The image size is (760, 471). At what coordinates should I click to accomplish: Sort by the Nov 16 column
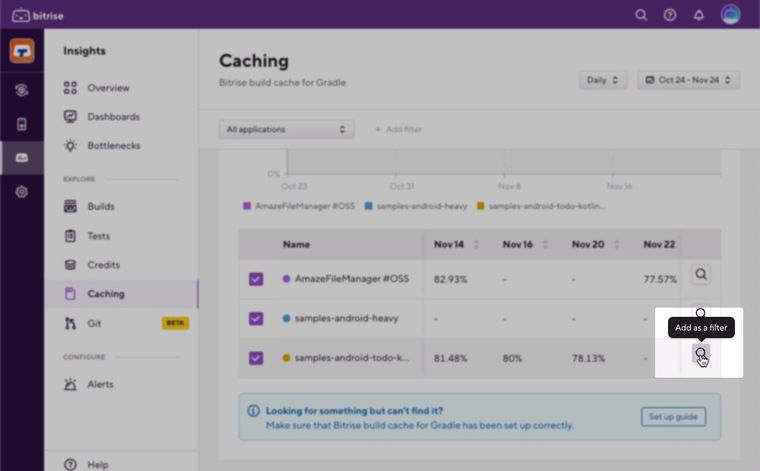coord(545,244)
